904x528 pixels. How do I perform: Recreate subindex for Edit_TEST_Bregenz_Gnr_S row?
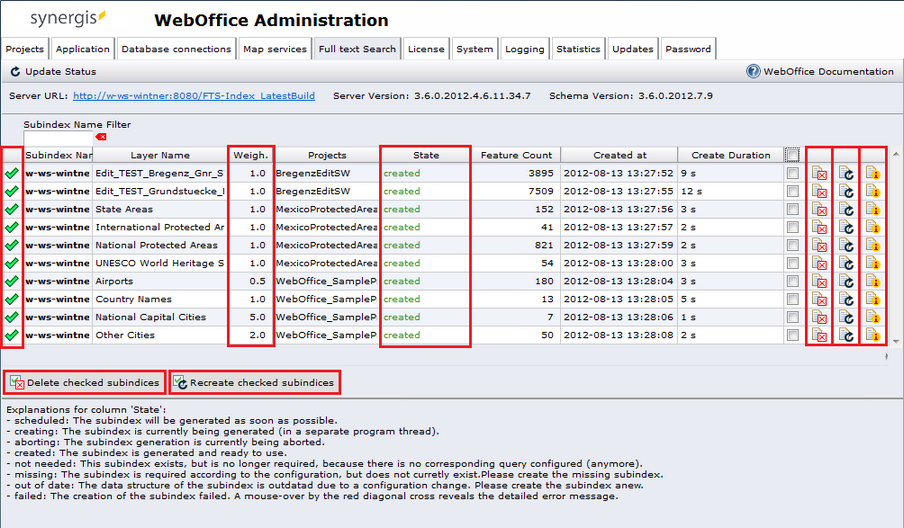point(846,174)
